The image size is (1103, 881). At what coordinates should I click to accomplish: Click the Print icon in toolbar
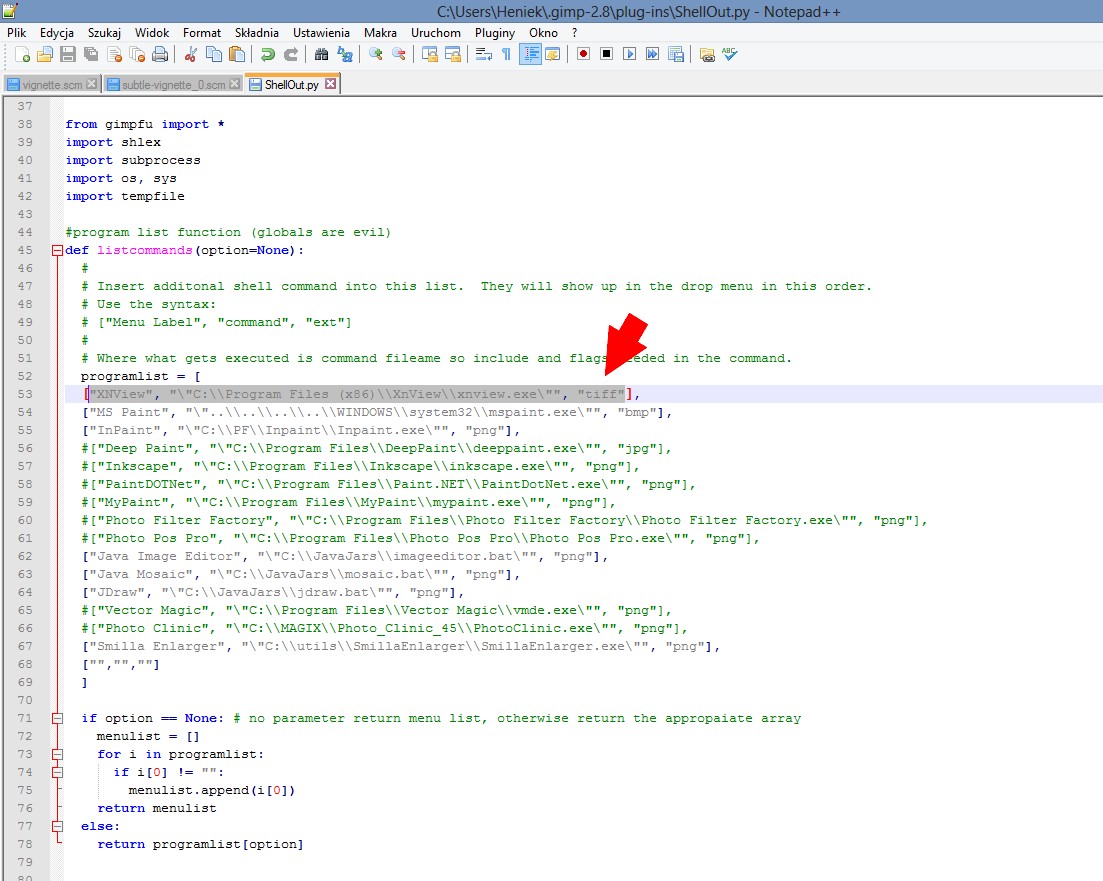[x=160, y=54]
